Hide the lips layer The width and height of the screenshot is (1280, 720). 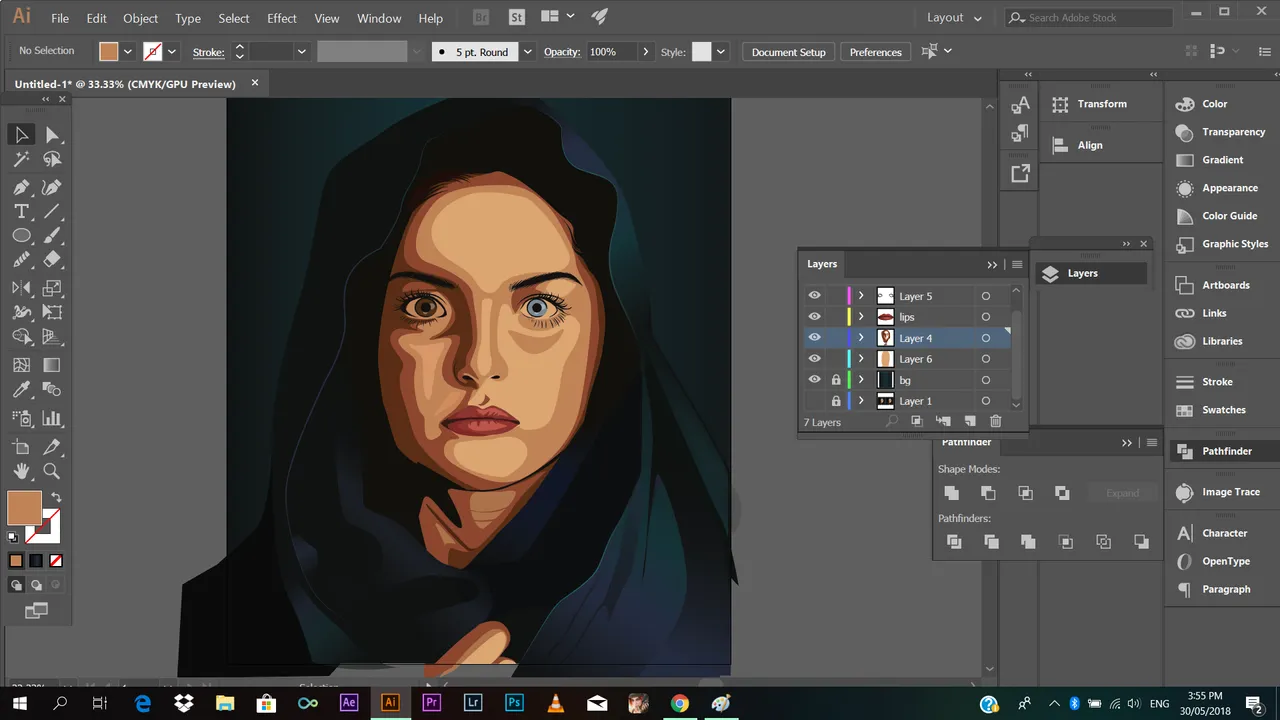[x=814, y=317]
